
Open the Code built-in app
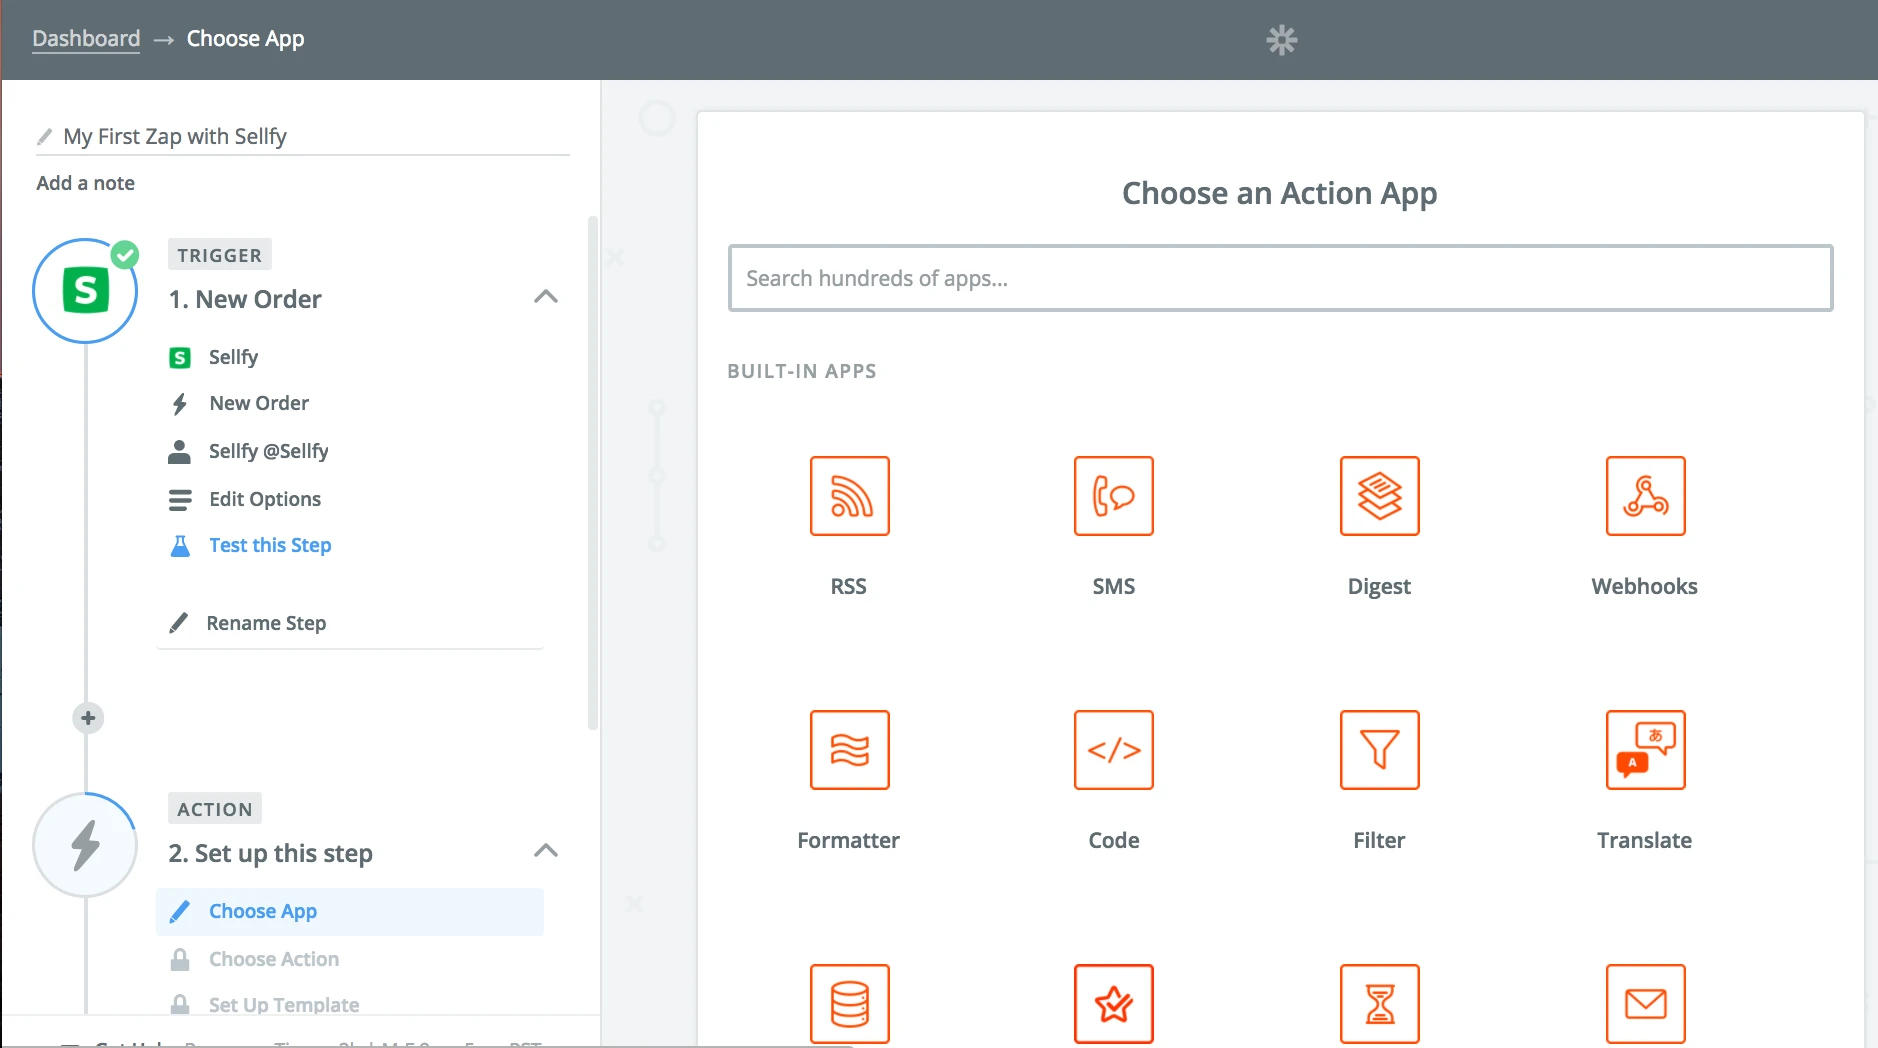pos(1113,750)
